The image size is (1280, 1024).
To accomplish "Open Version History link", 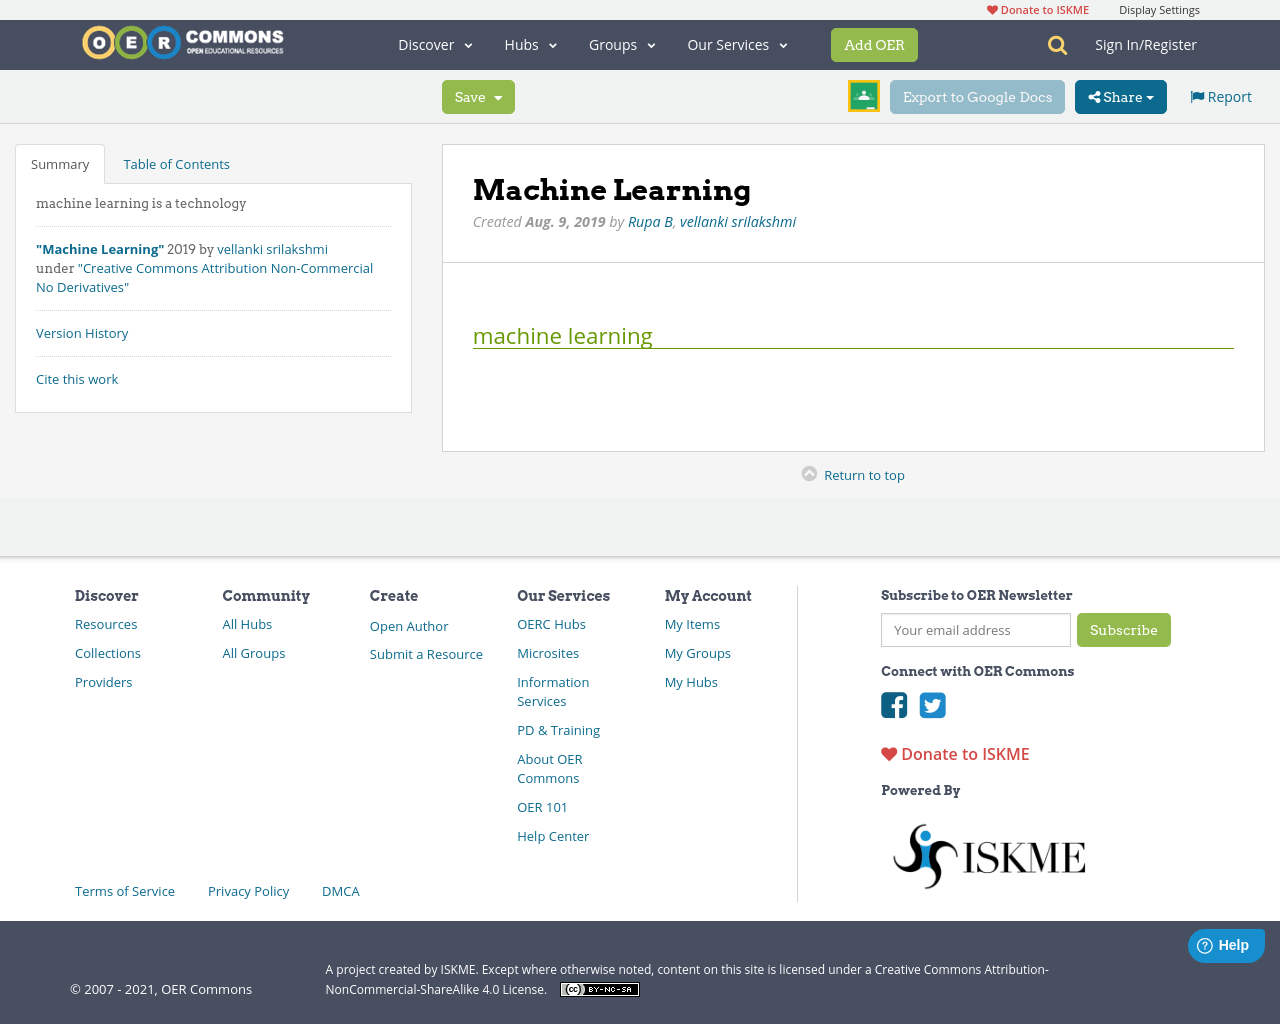I will [82, 333].
